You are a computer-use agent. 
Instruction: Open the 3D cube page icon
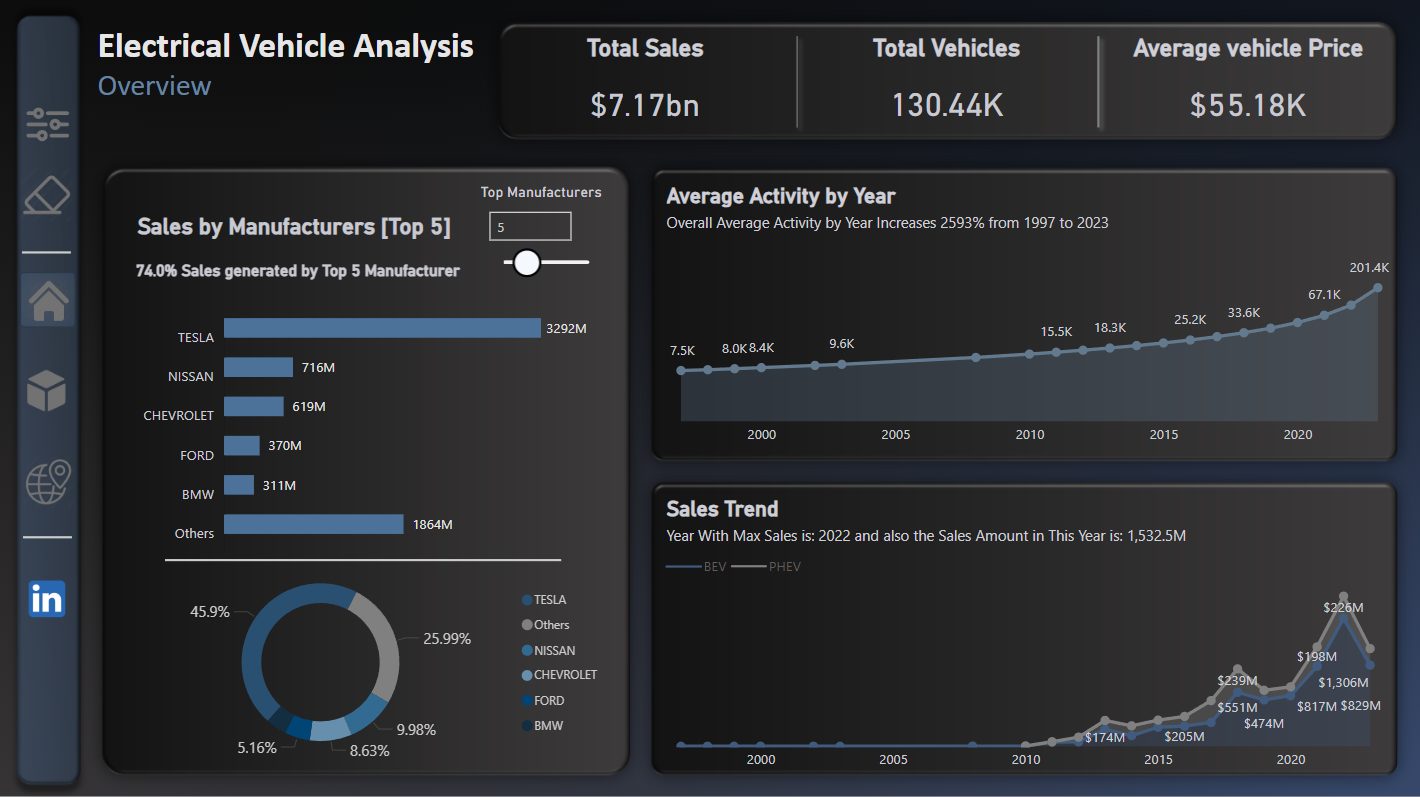47,390
